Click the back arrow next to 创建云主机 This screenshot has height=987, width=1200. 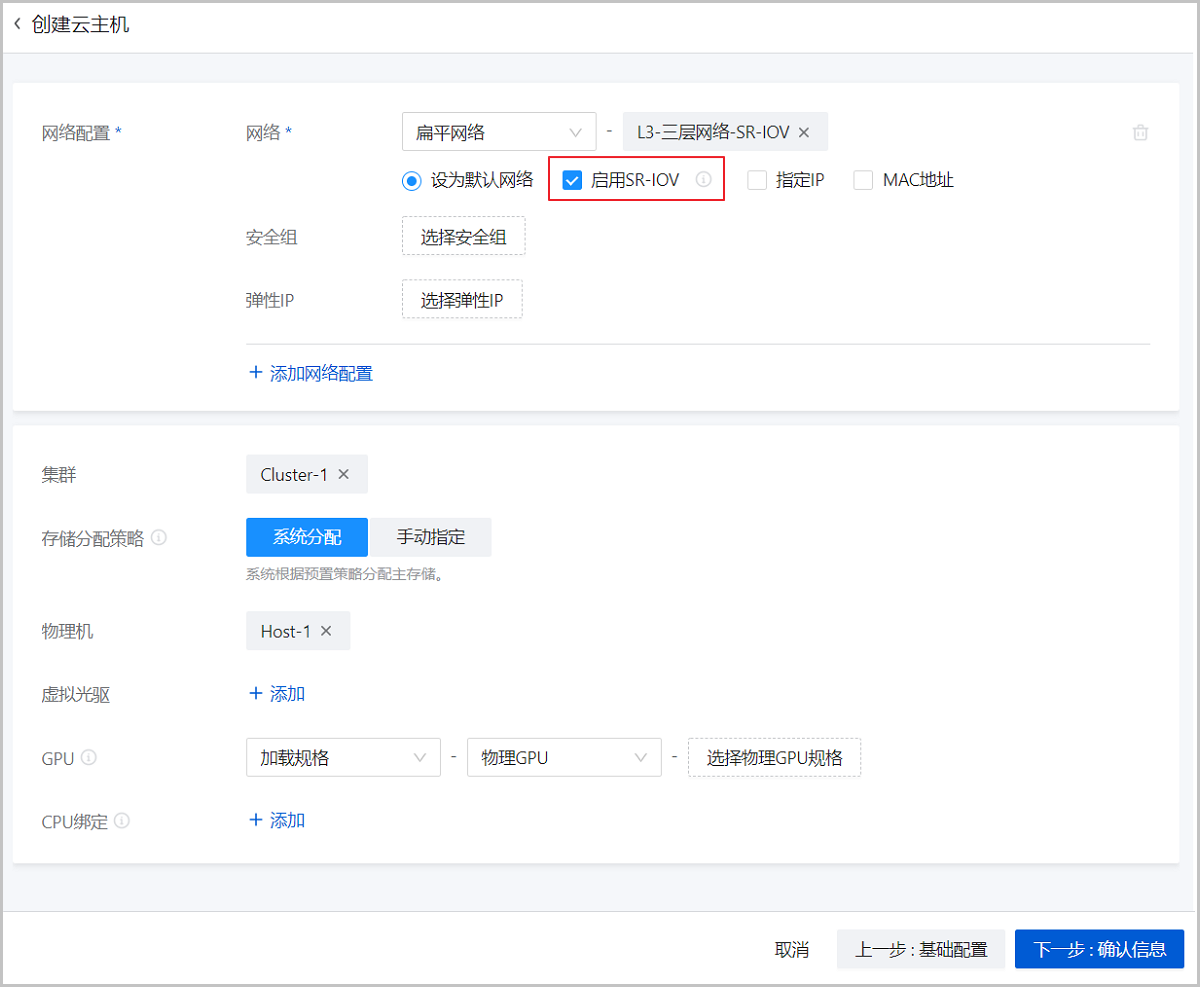18,23
